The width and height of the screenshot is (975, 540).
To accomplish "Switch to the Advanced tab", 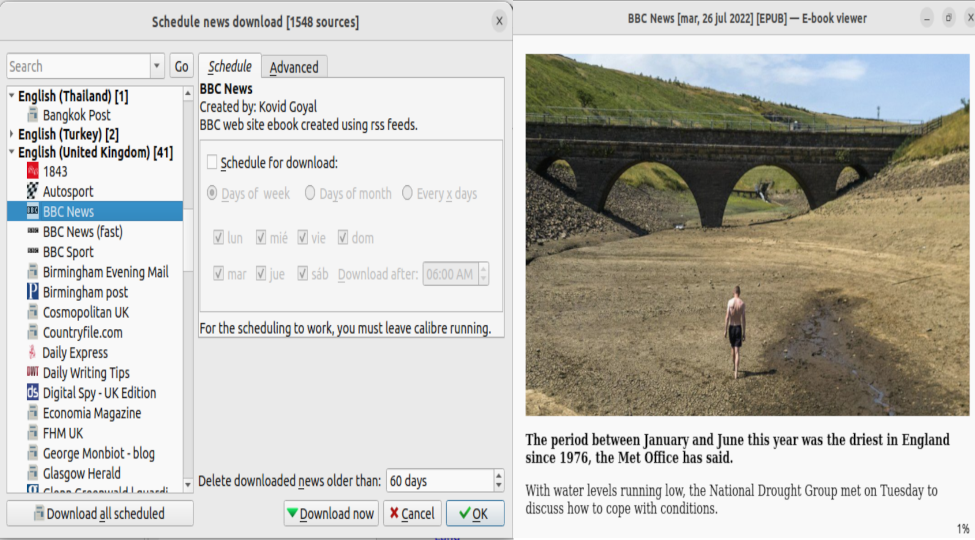I will (x=294, y=67).
